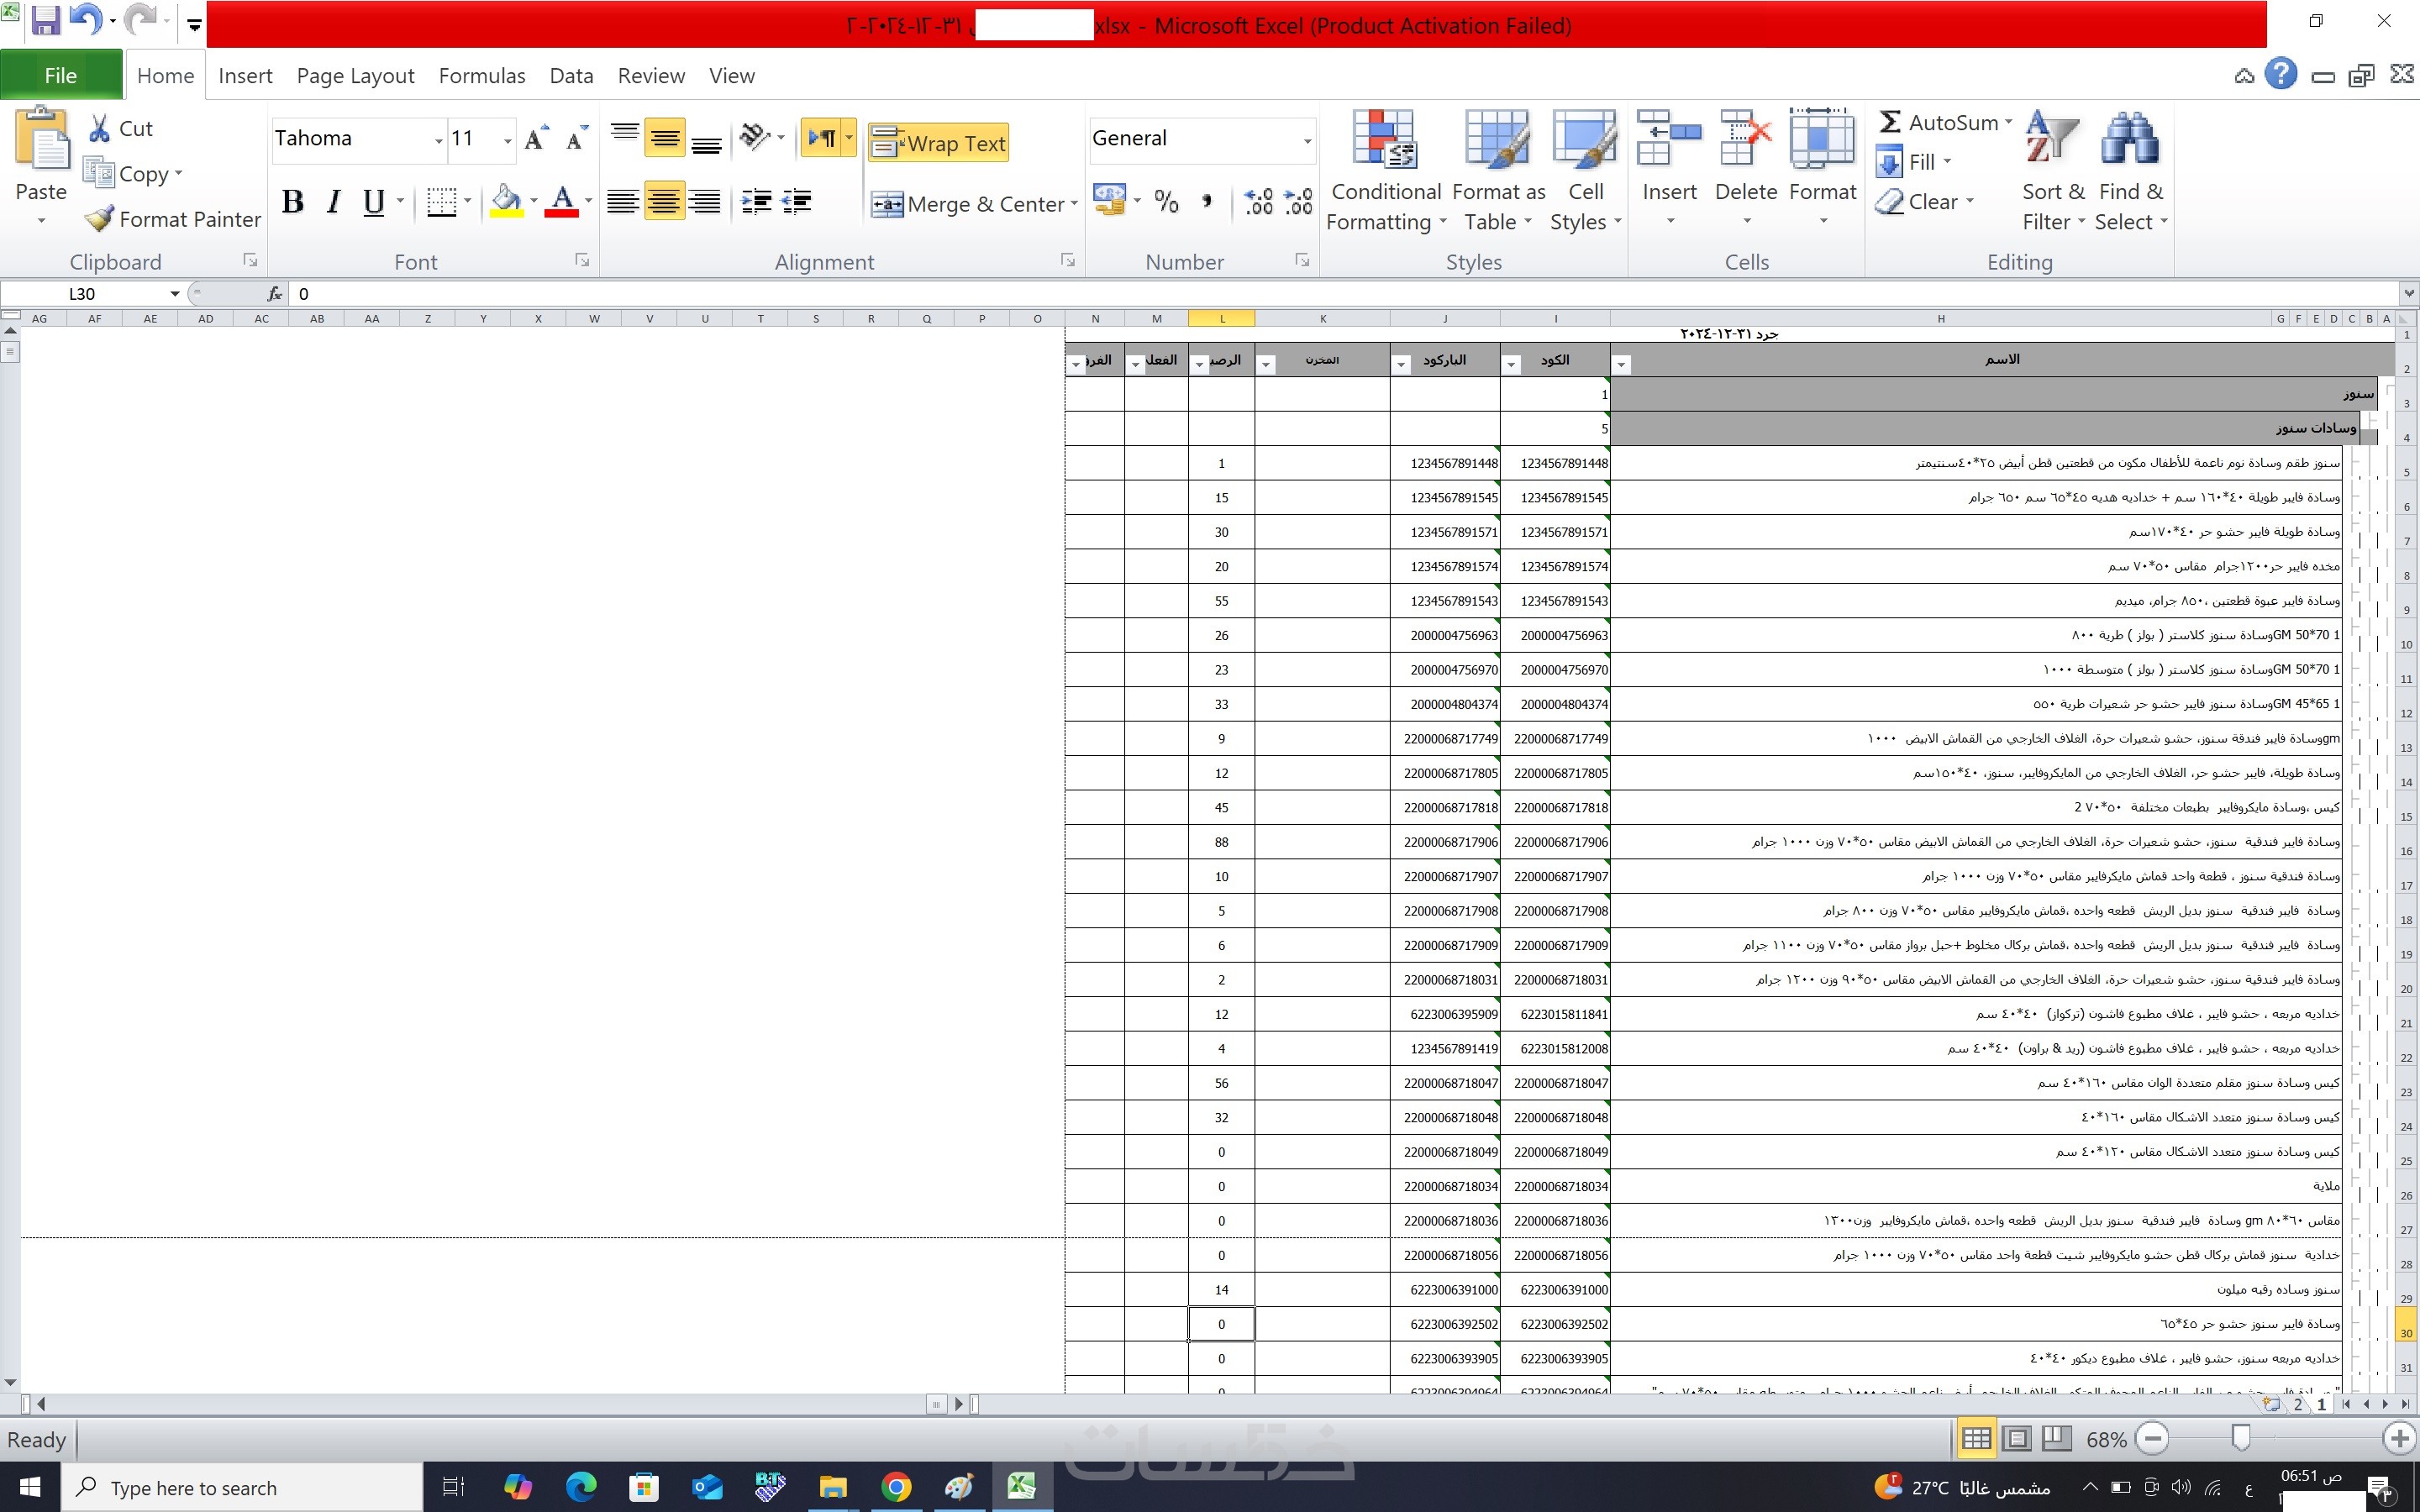Toggle Bold formatting
2420x1512 pixels.
(293, 202)
